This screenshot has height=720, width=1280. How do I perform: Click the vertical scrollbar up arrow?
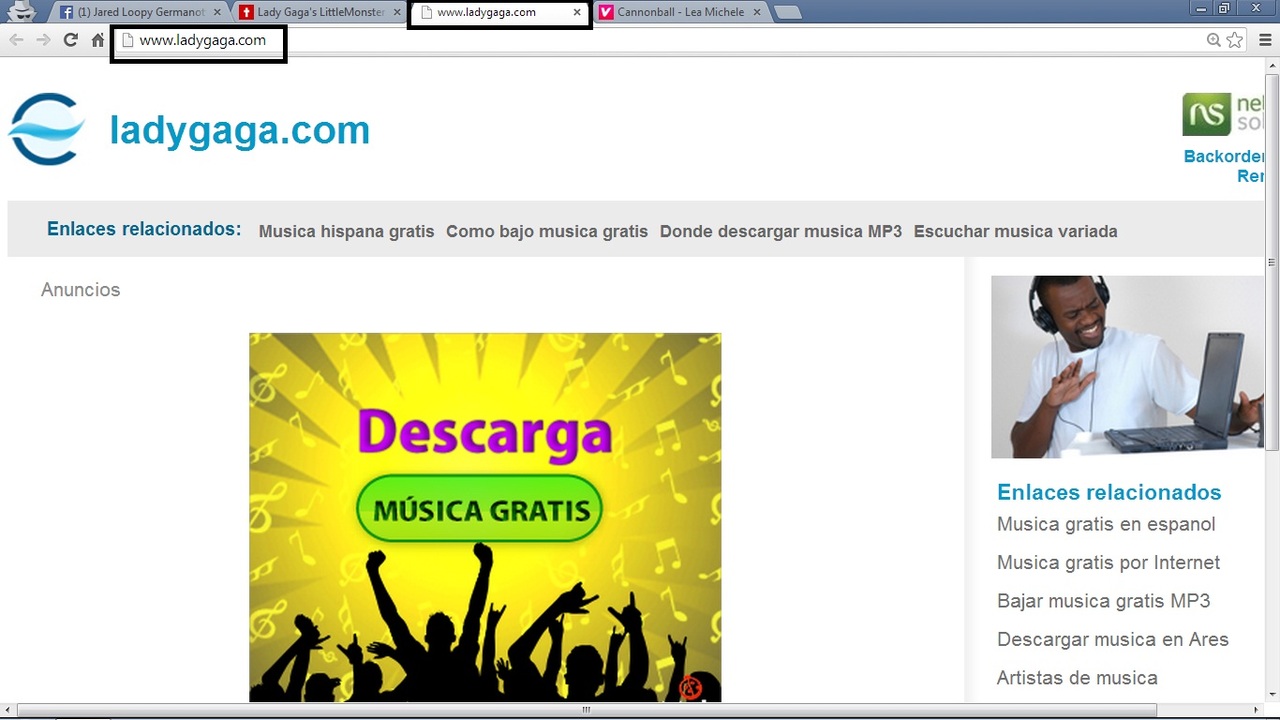1272,65
